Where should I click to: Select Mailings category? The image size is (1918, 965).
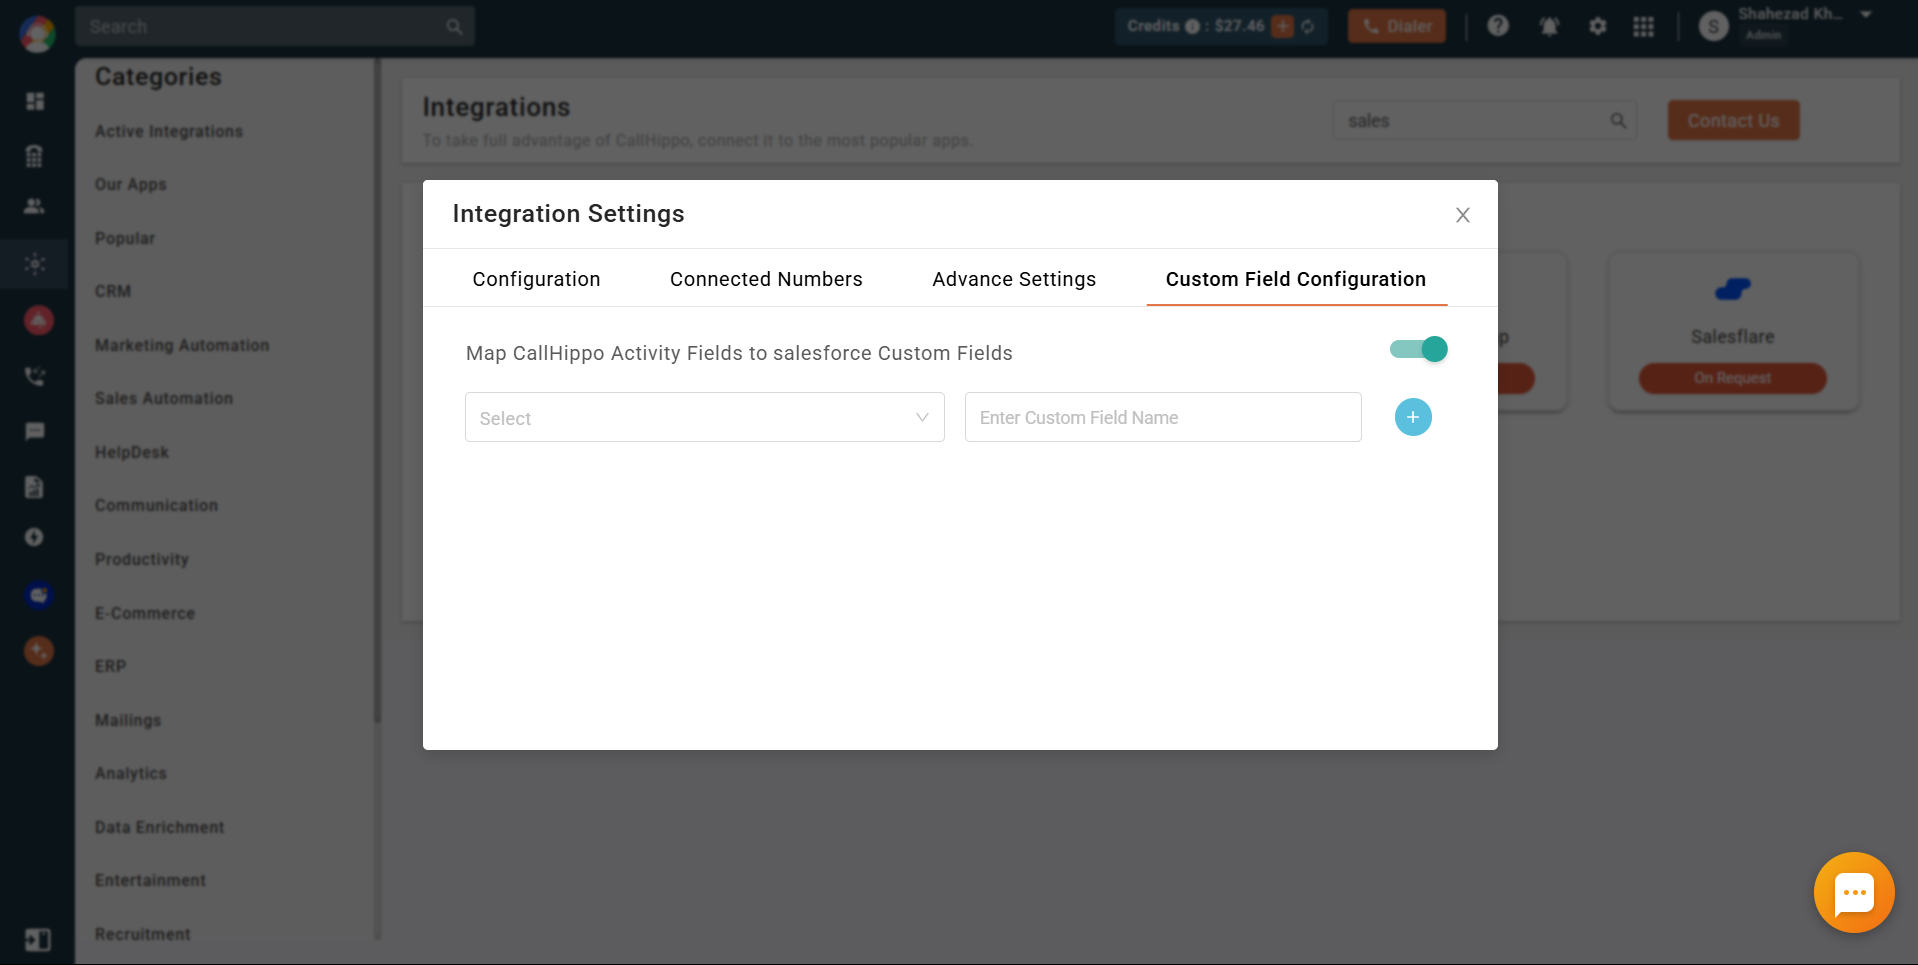click(128, 720)
